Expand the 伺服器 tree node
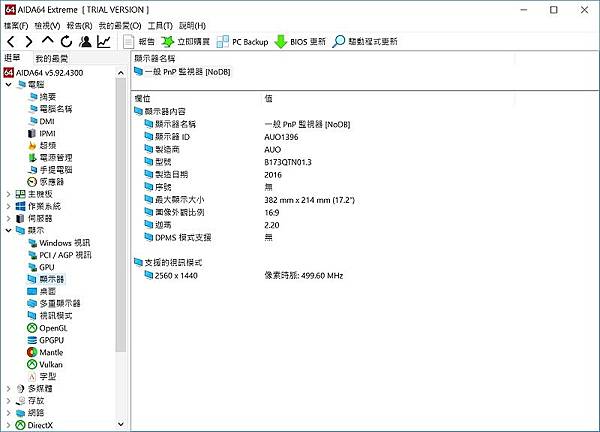The height and width of the screenshot is (432, 600). click(x=8, y=218)
